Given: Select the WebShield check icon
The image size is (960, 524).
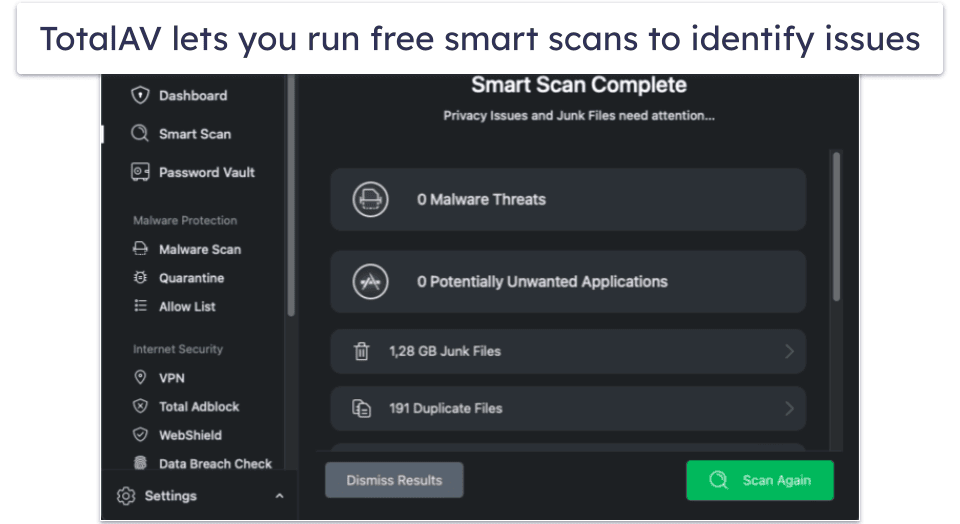Looking at the screenshot, I should pos(140,435).
